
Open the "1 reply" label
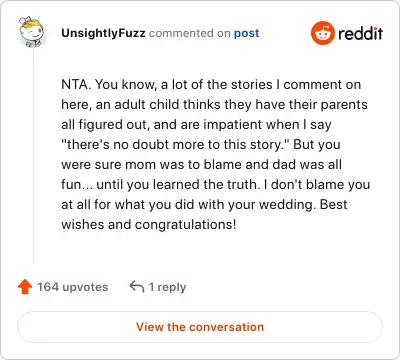click(167, 287)
